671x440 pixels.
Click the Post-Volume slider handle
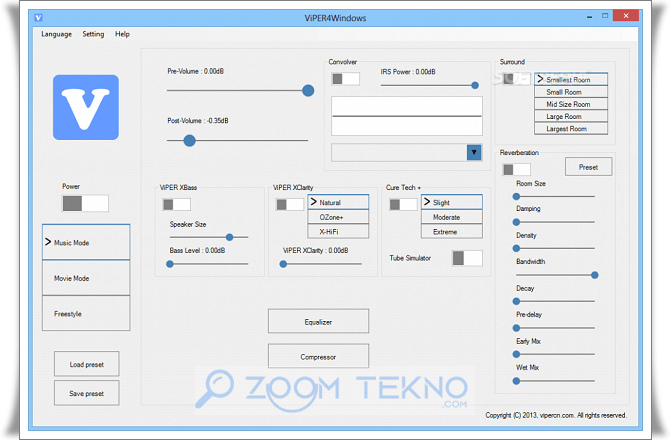pos(190,140)
